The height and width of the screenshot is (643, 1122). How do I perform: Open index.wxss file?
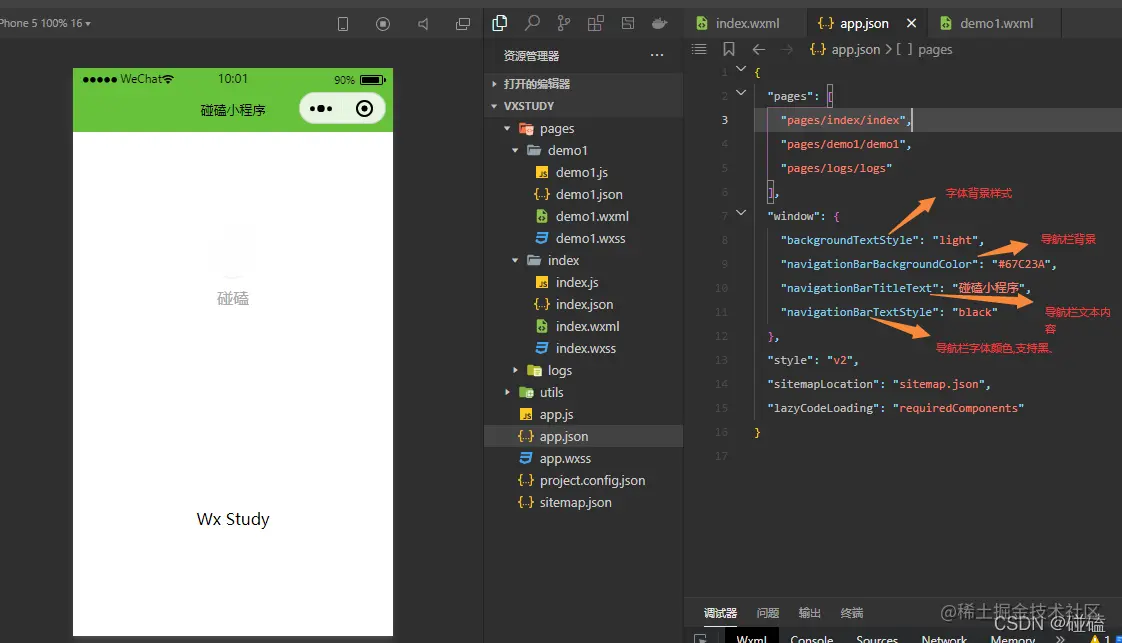[x=584, y=348]
